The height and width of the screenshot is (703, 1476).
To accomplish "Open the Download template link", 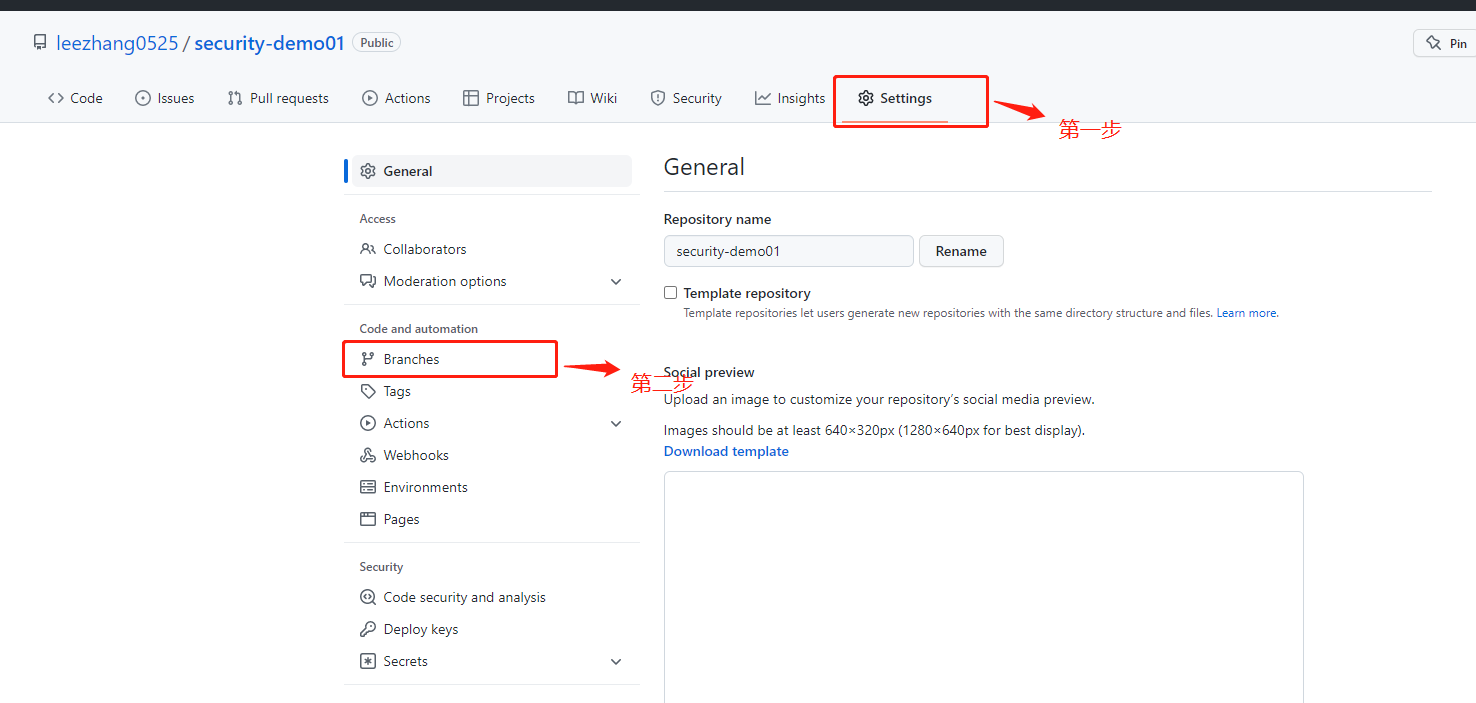I will click(726, 451).
